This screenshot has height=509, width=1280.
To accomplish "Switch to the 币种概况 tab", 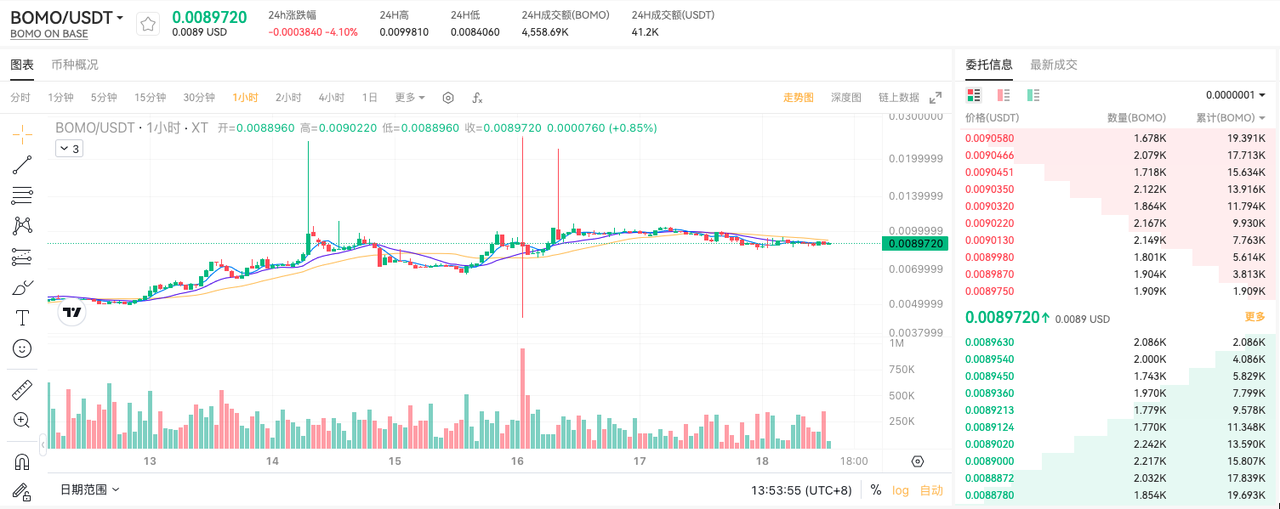I will point(75,65).
